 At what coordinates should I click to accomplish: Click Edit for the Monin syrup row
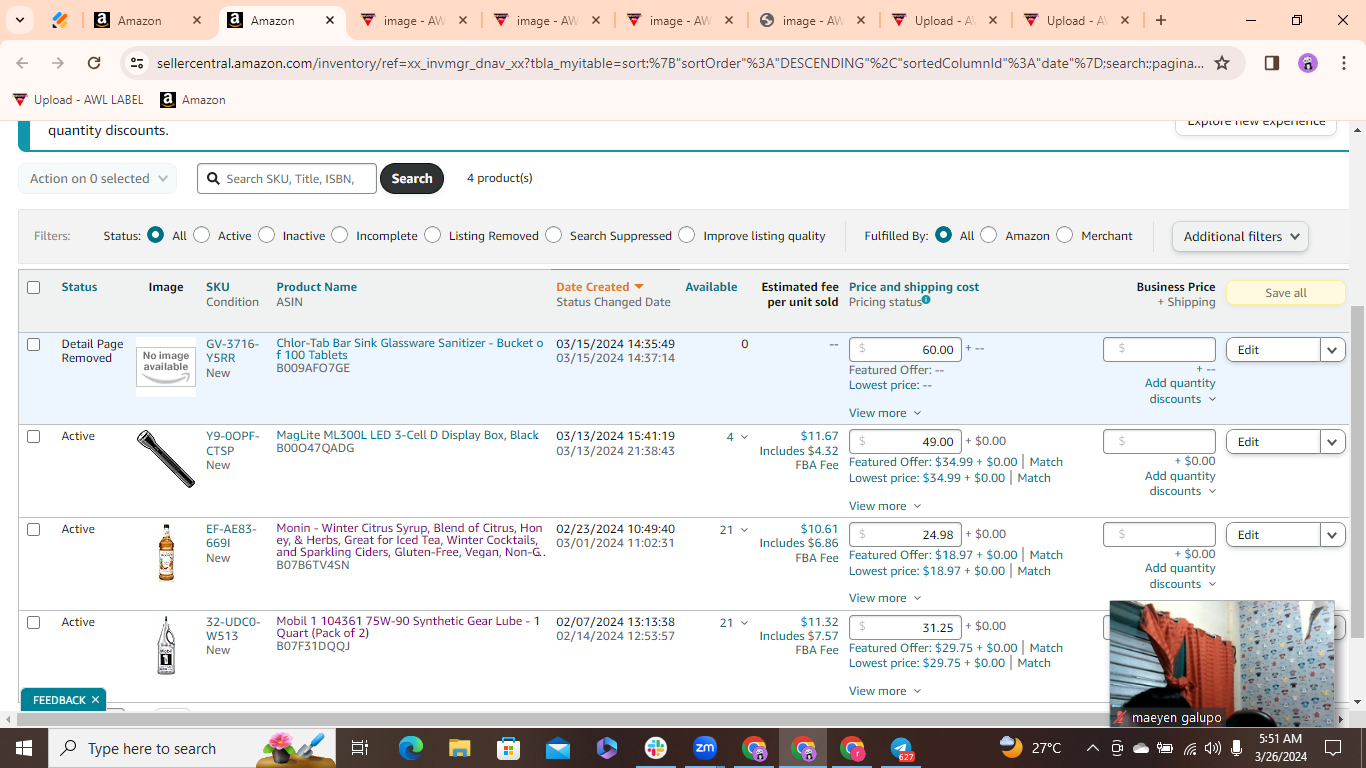(x=1273, y=535)
